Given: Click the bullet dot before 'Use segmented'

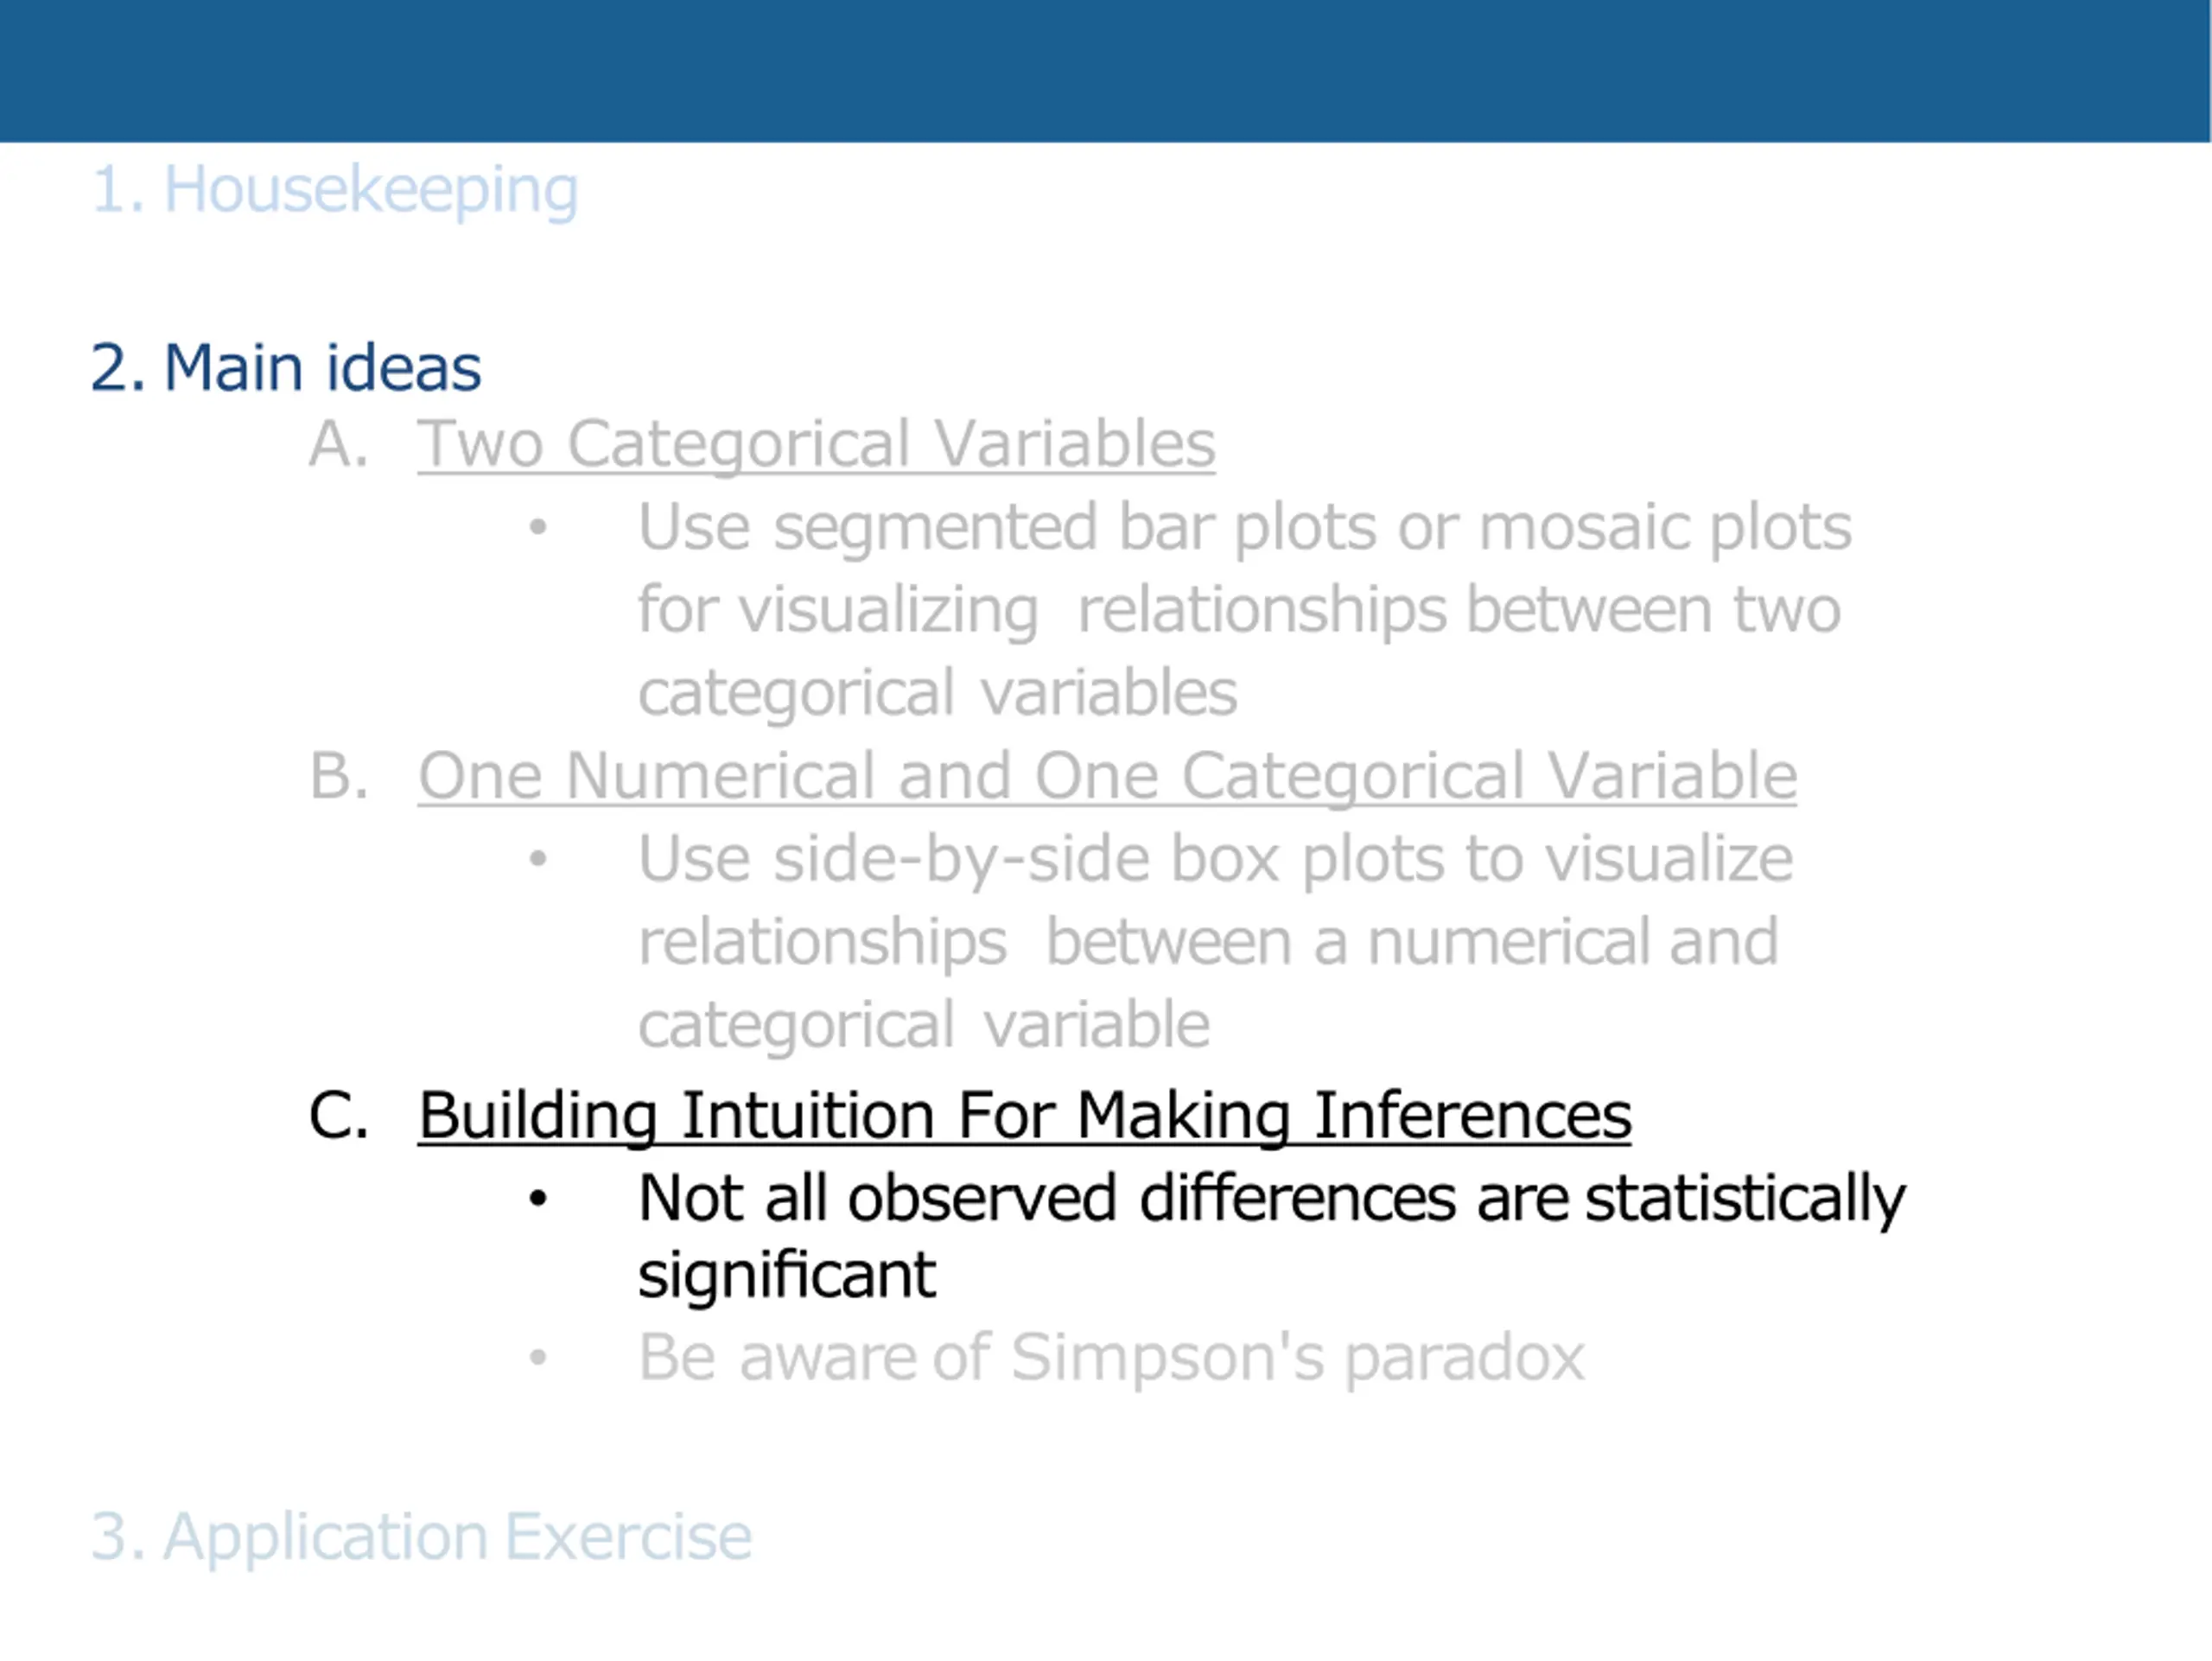Looking at the screenshot, I should [538, 526].
